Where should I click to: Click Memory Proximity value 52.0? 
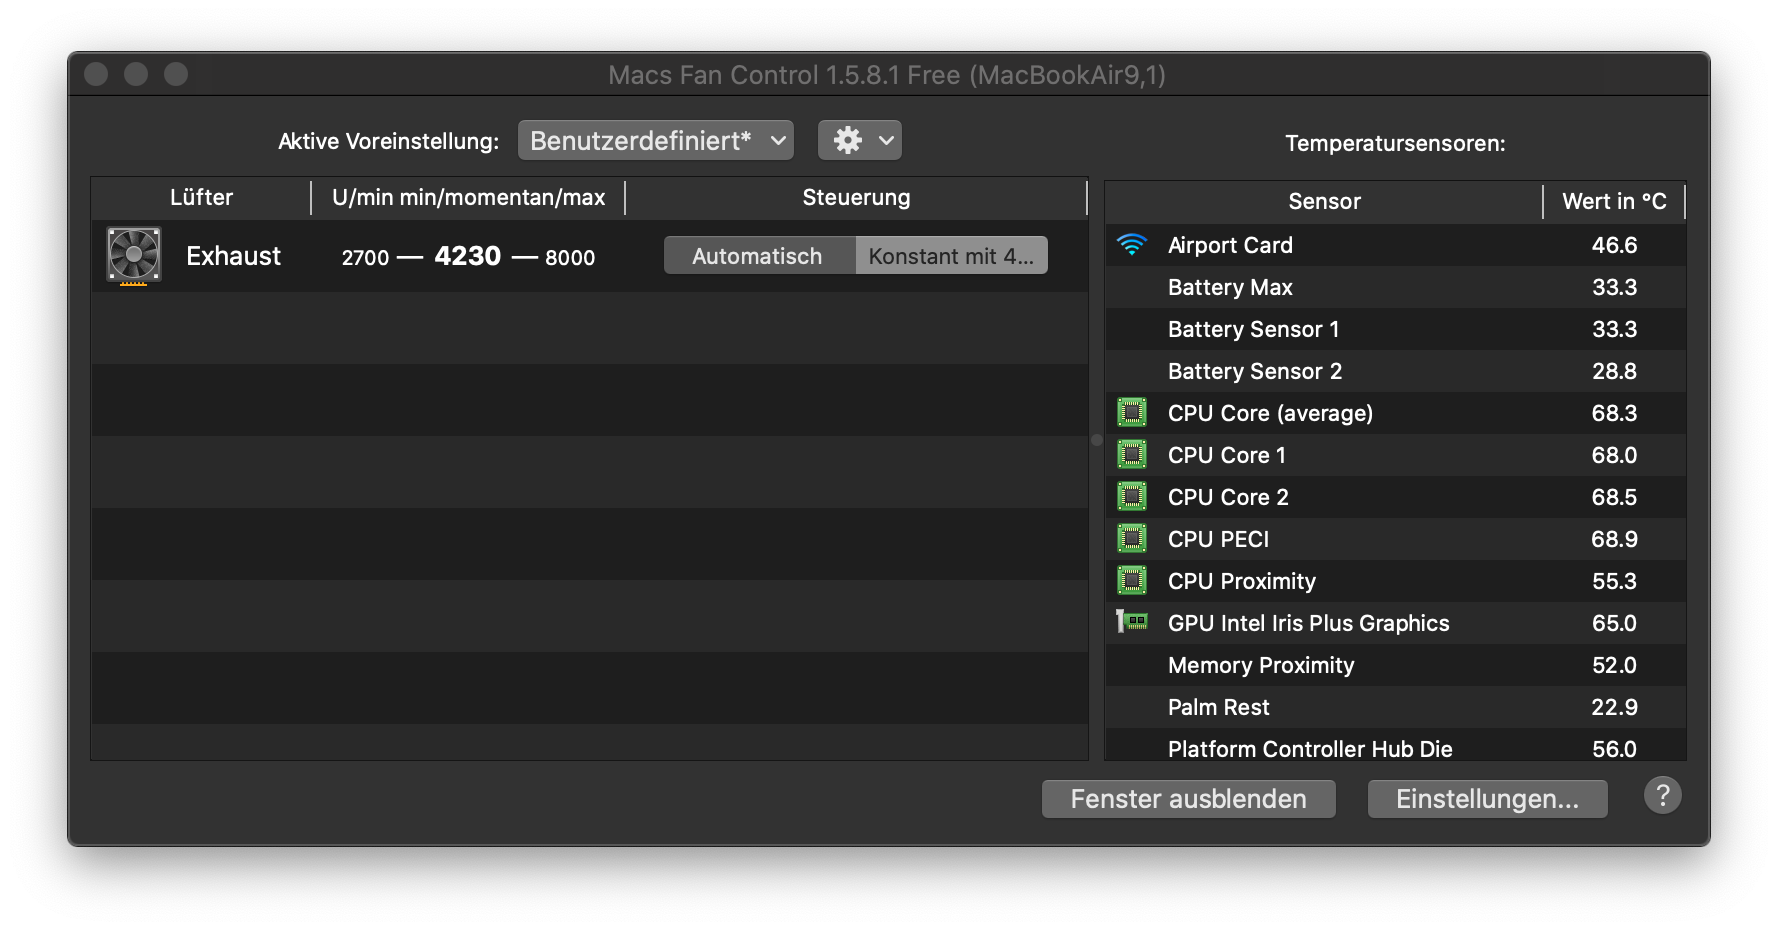coord(1614,665)
